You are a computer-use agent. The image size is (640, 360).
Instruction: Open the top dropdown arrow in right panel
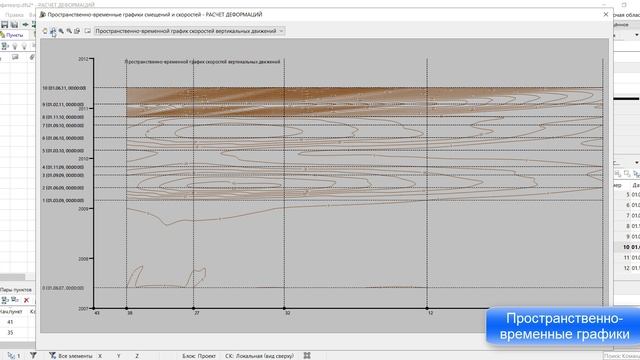pyautogui.click(x=636, y=36)
